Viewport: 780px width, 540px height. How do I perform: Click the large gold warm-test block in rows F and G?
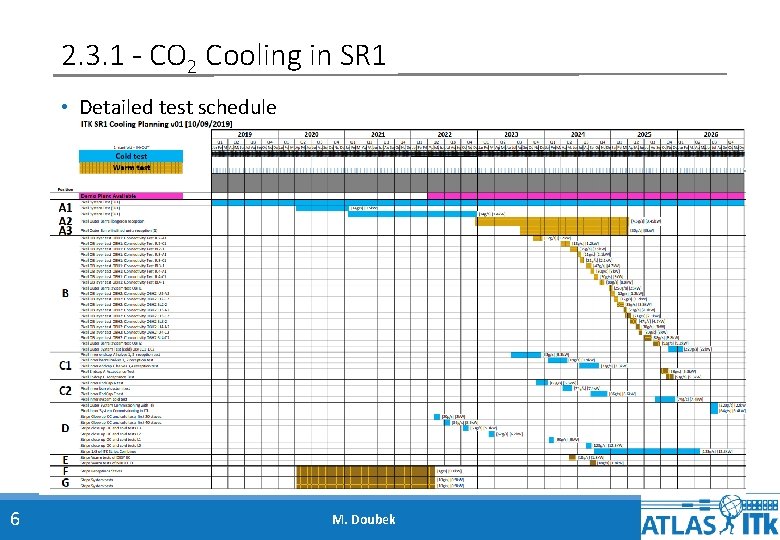(x=365, y=477)
